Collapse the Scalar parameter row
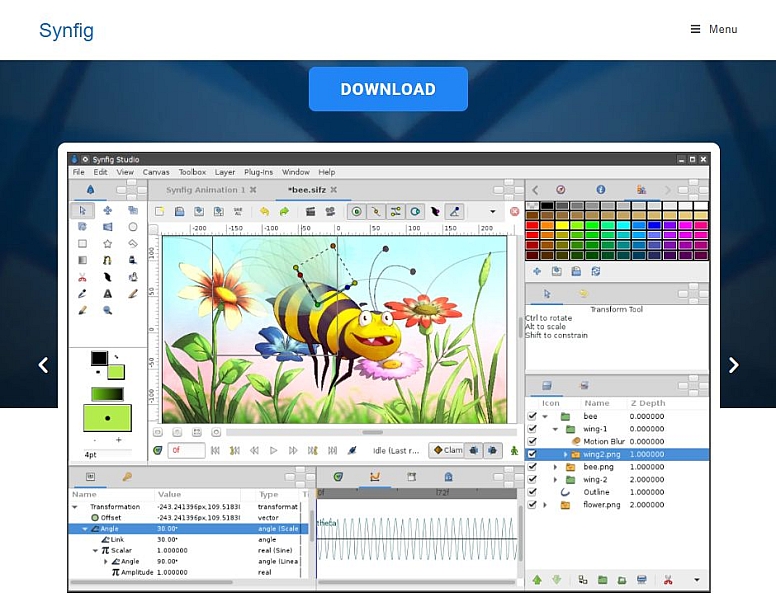 pyautogui.click(x=95, y=551)
